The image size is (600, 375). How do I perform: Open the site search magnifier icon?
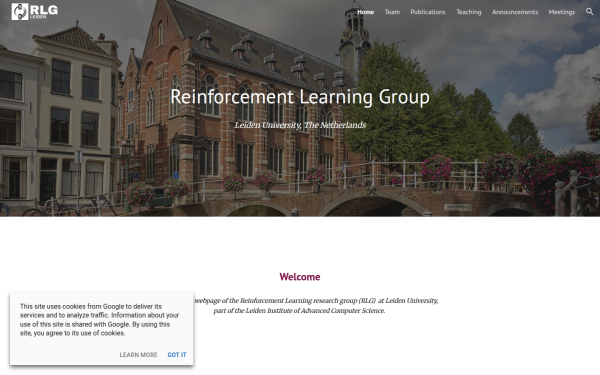click(590, 12)
